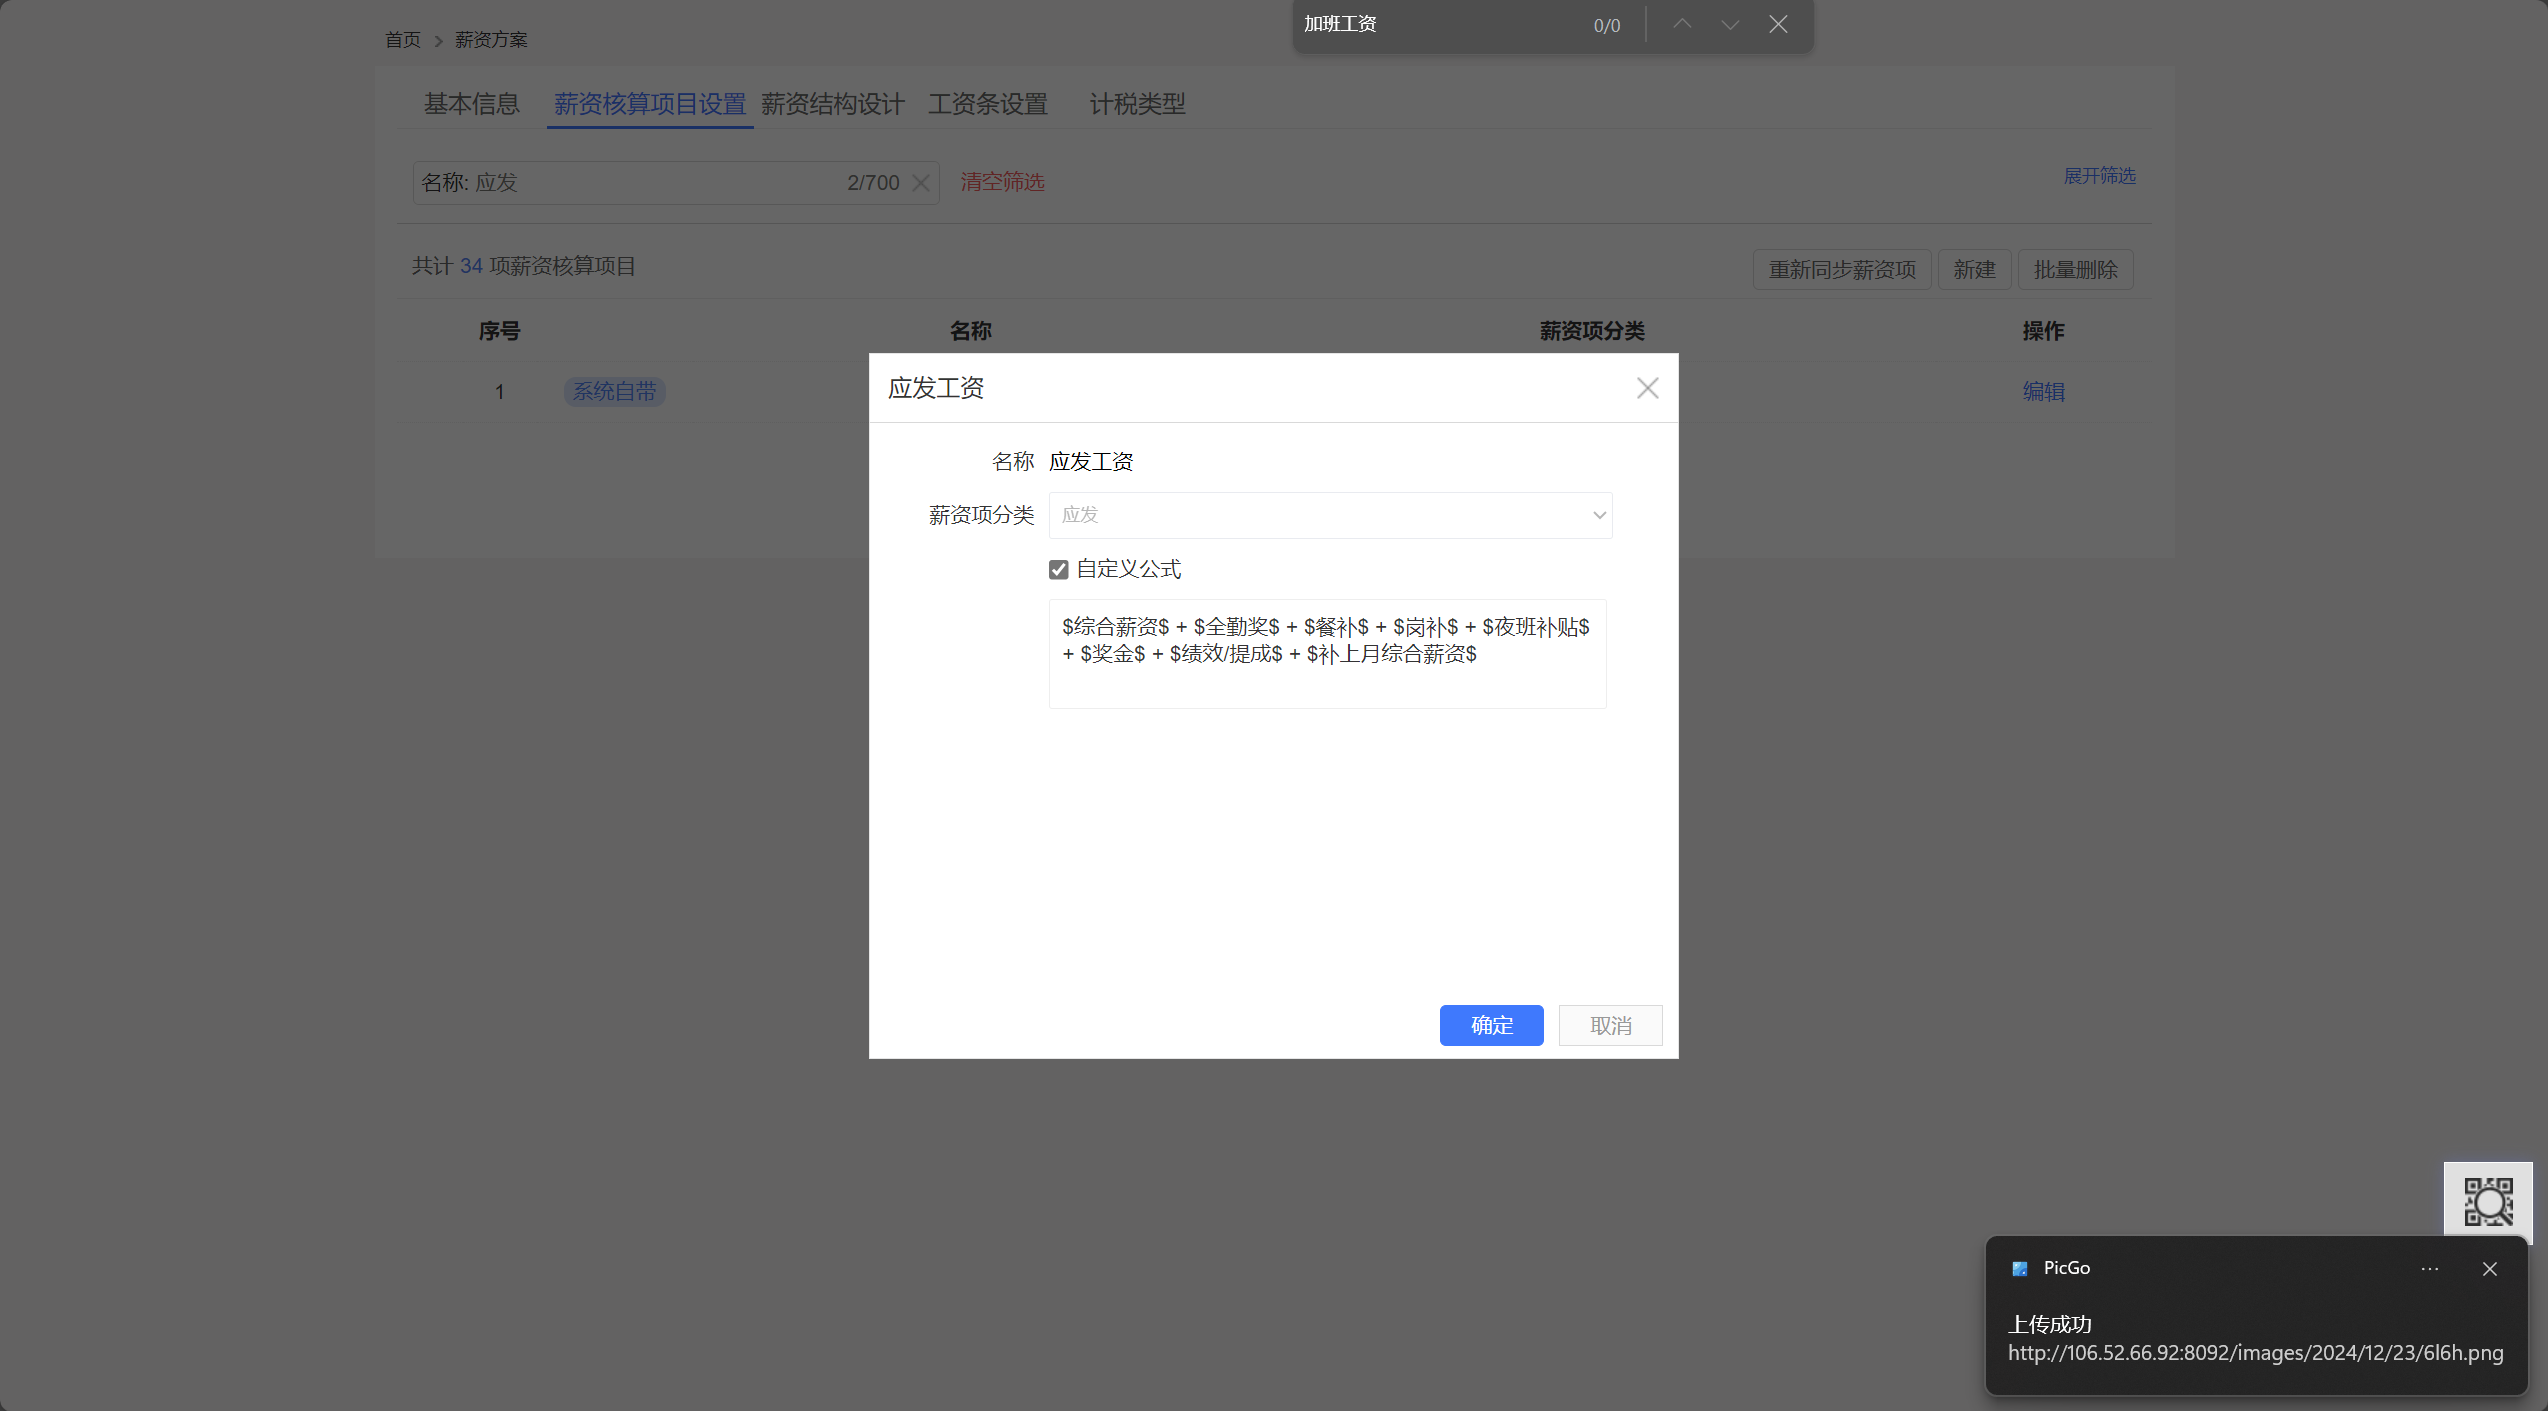Expand the 薪资项分类 dropdown
This screenshot has height=1411, width=2548.
[x=1330, y=515]
